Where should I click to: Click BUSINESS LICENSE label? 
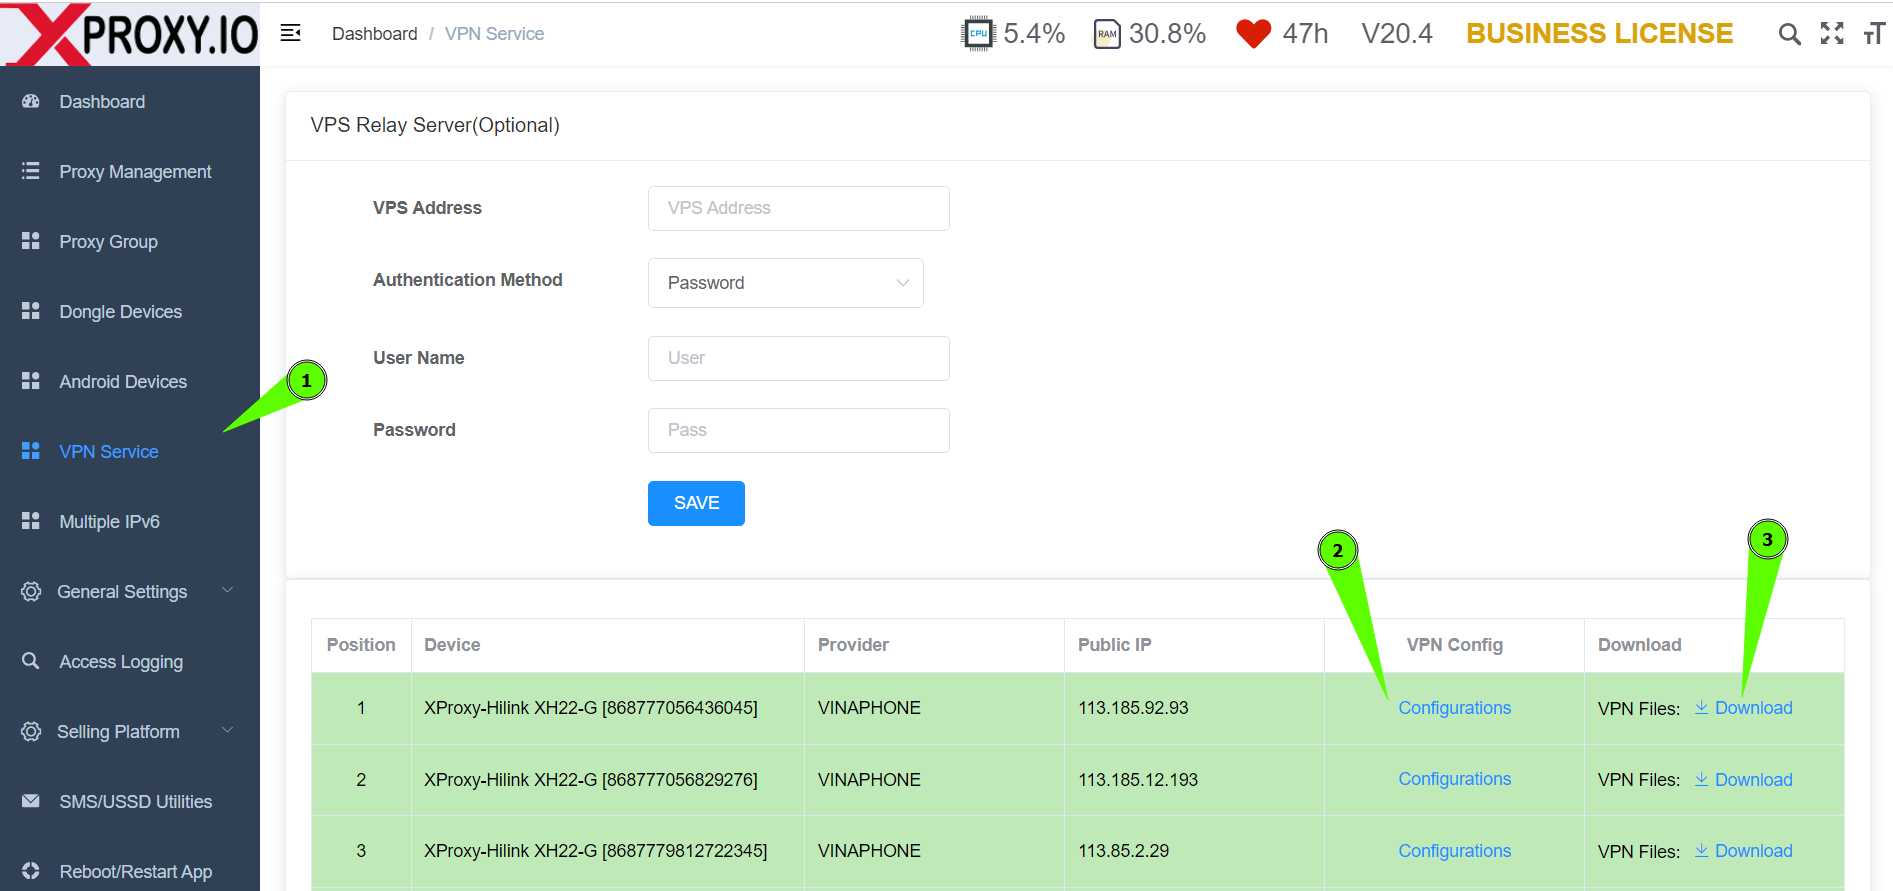pyautogui.click(x=1599, y=34)
